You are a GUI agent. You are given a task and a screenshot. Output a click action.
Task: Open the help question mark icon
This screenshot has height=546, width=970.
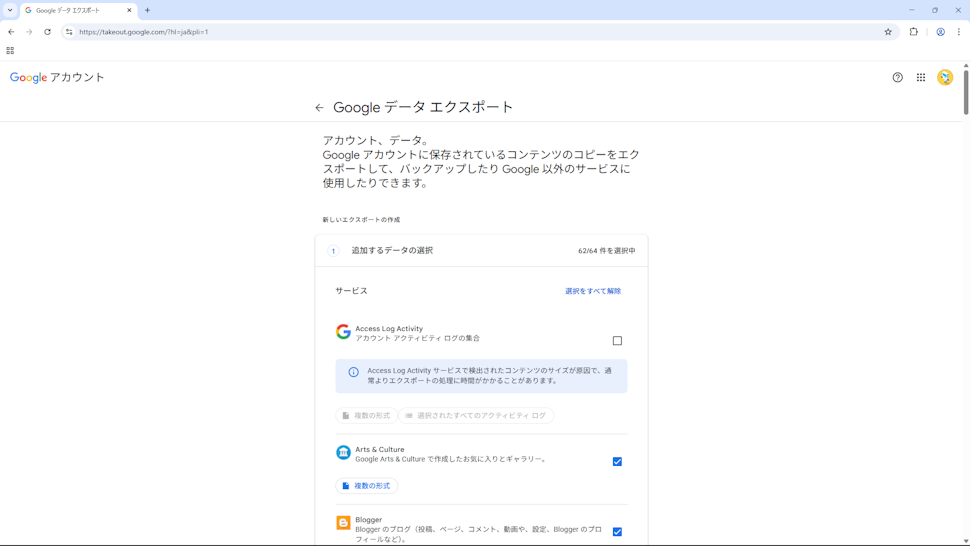pos(898,77)
